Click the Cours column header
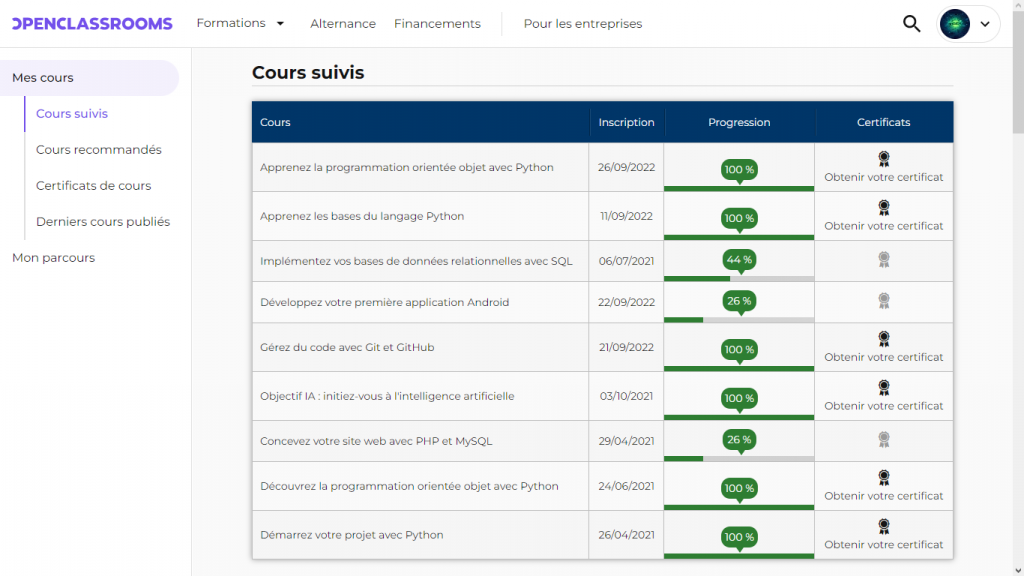This screenshot has height=576, width=1024. click(275, 122)
